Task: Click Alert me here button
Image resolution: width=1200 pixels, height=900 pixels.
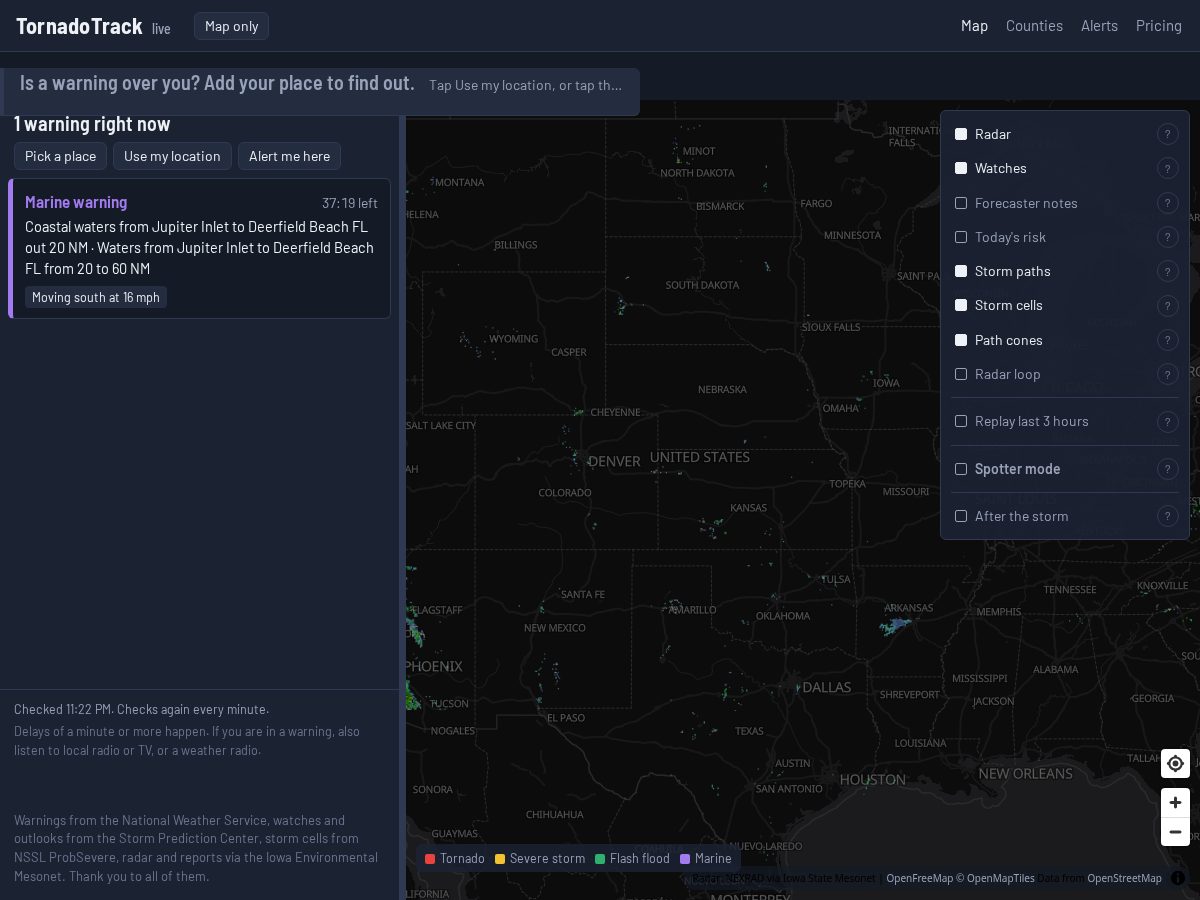Action: tap(289, 156)
